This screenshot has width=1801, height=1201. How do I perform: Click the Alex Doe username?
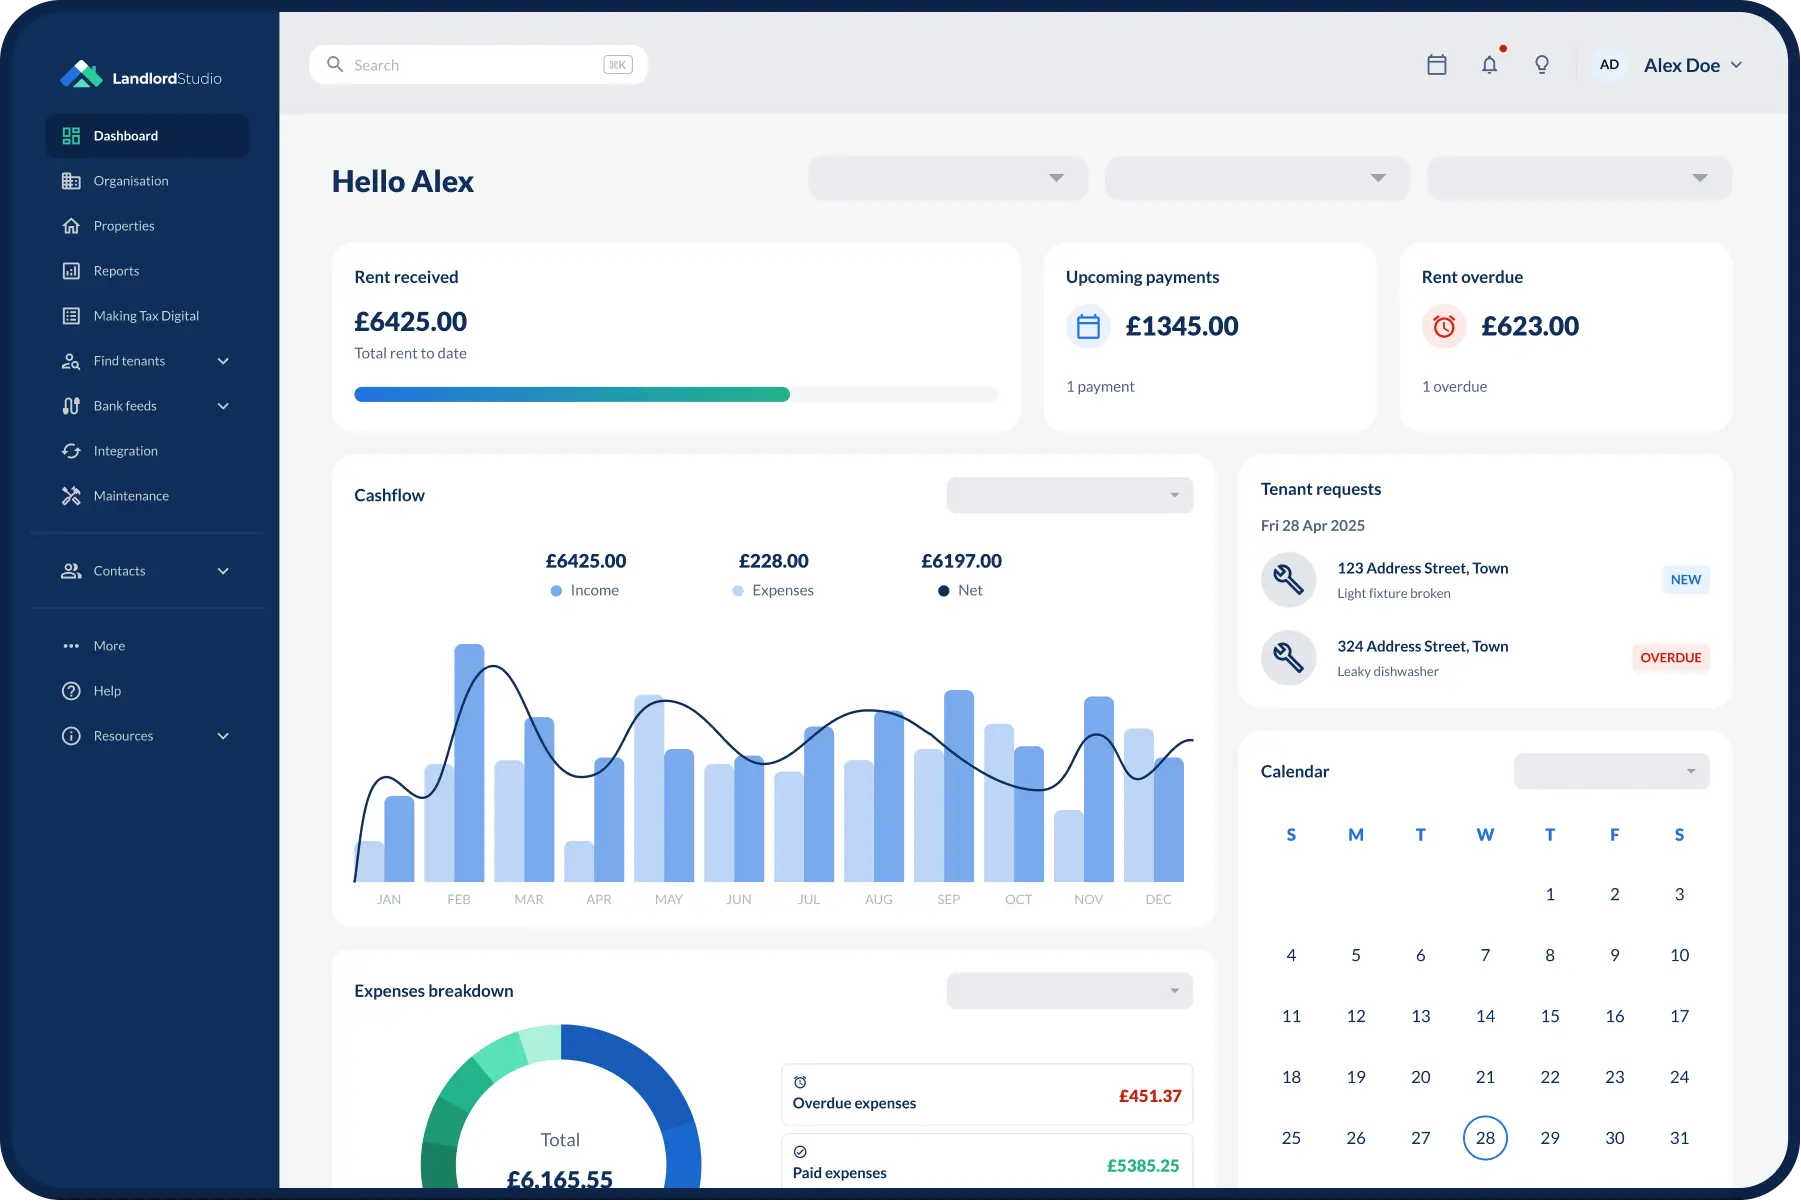coord(1682,65)
